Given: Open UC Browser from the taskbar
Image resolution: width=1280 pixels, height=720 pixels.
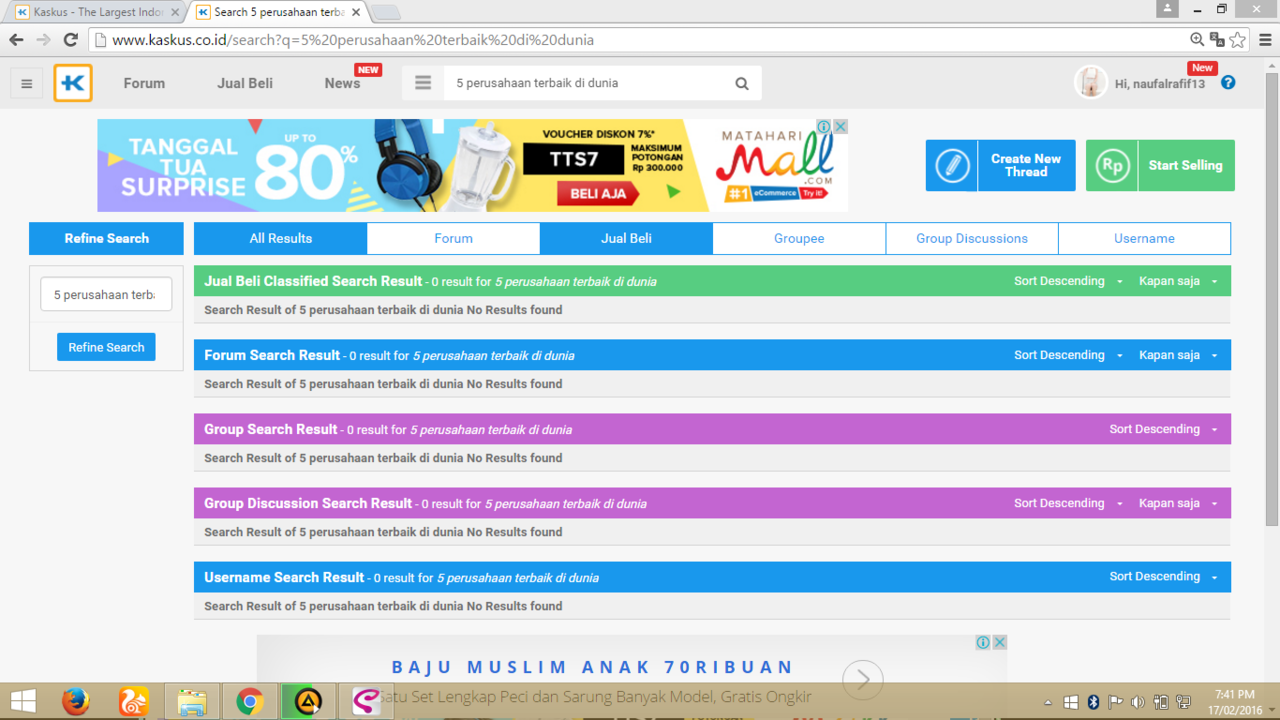Looking at the screenshot, I should pos(134,702).
